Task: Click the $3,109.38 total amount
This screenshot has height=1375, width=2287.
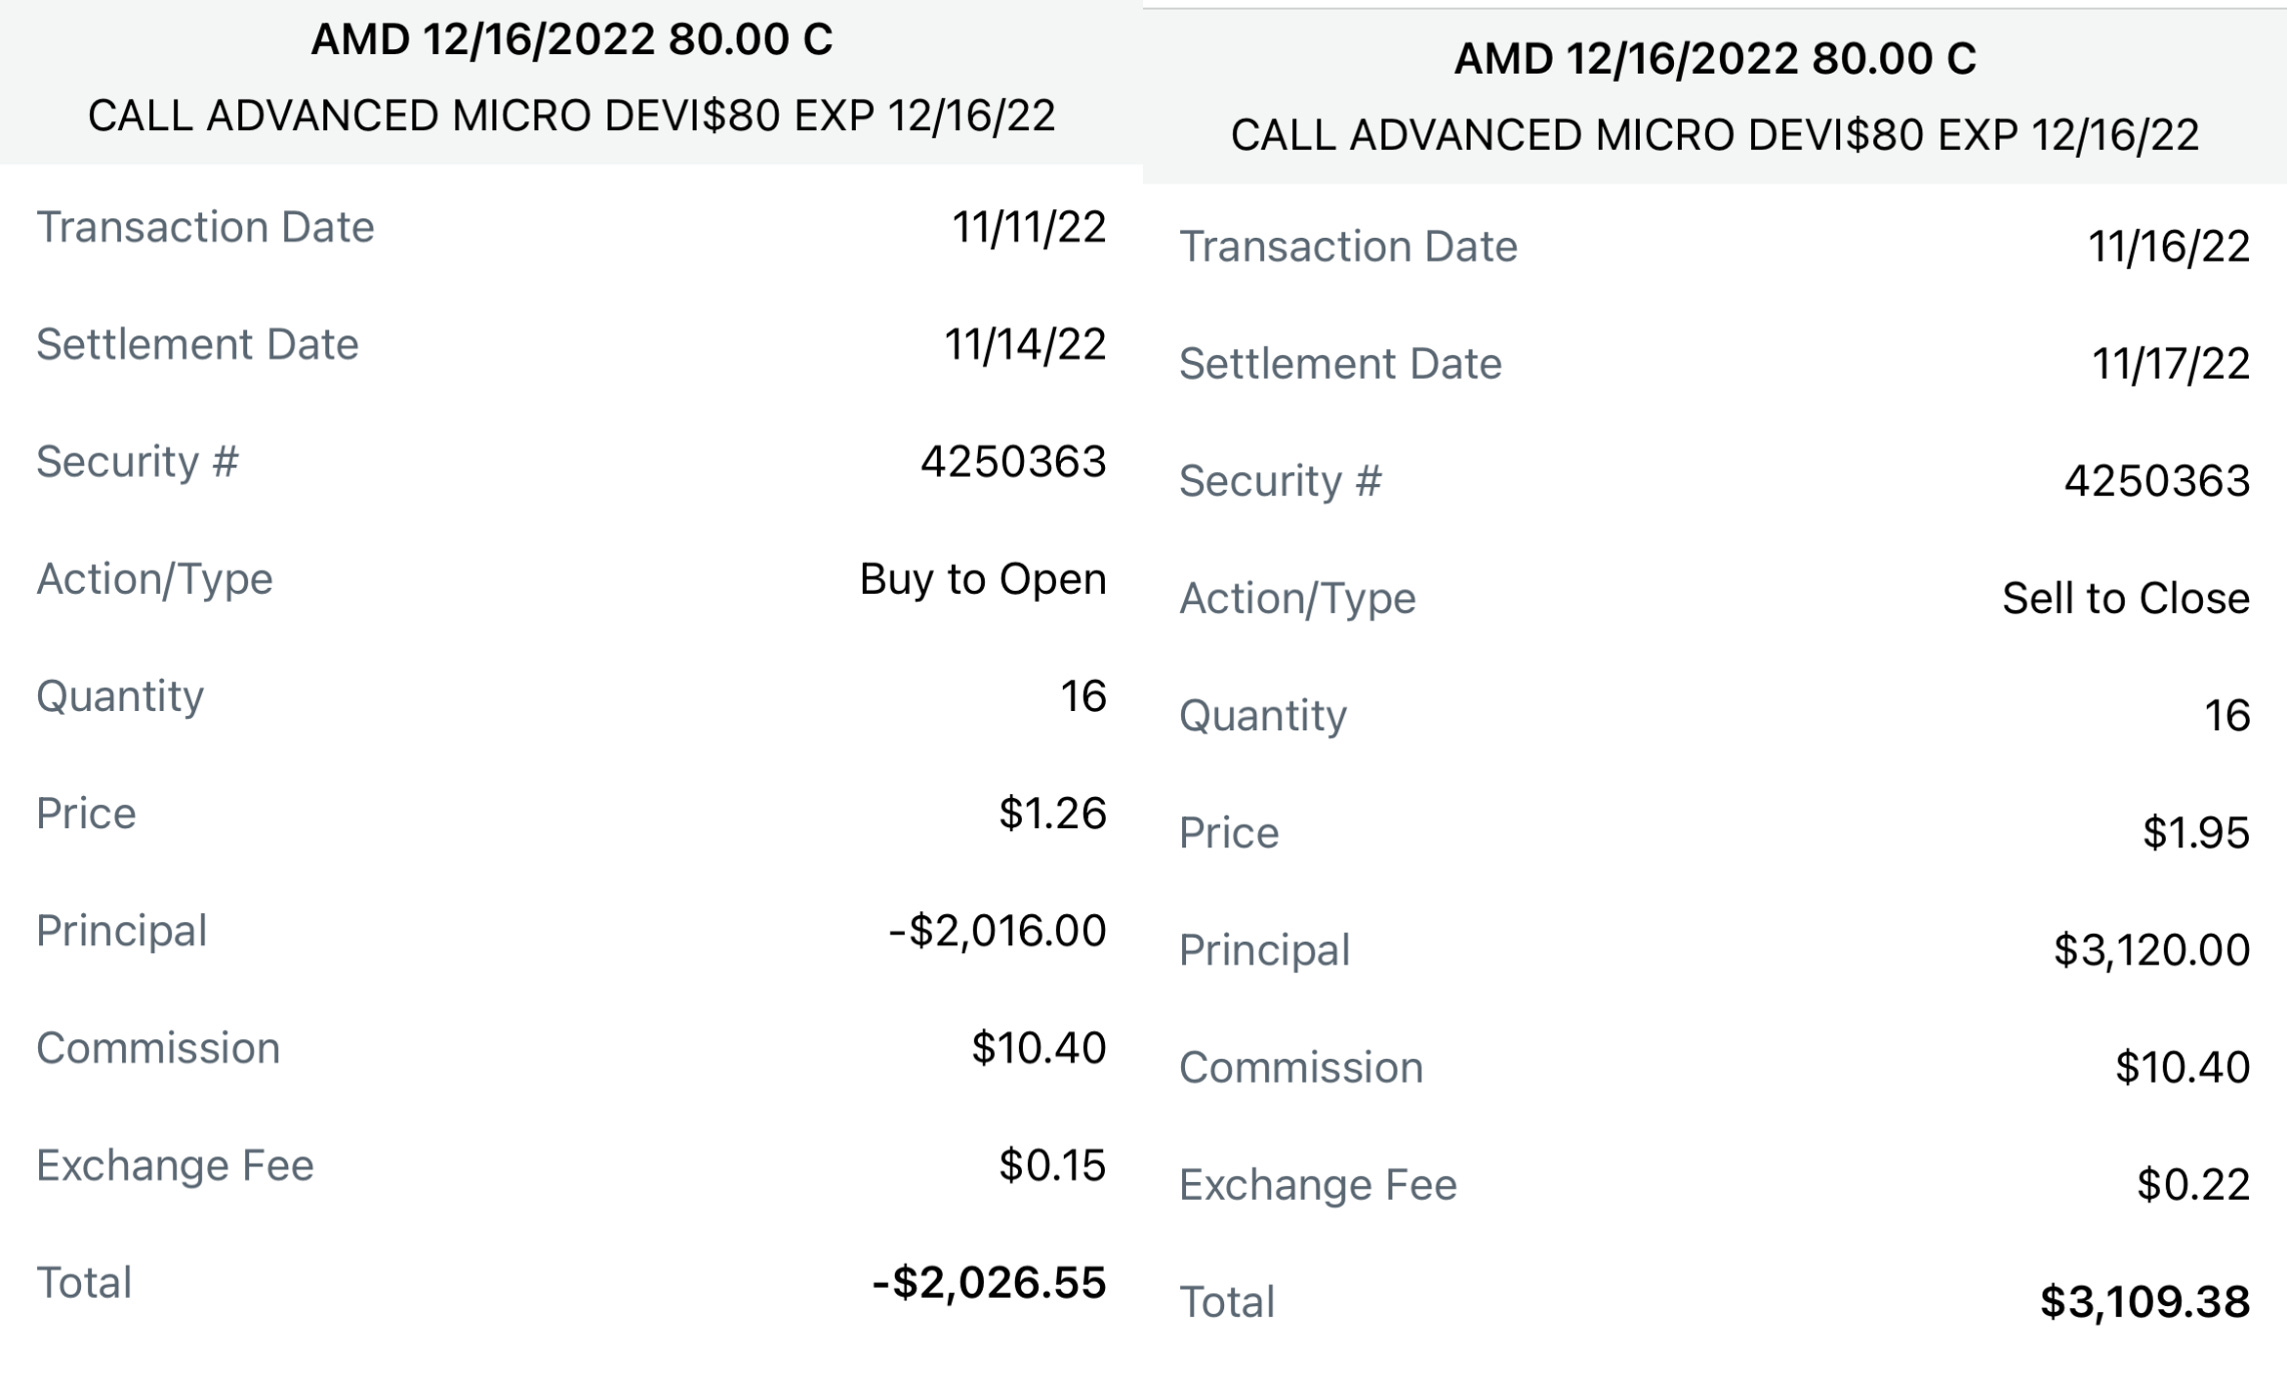Action: 2145,1302
